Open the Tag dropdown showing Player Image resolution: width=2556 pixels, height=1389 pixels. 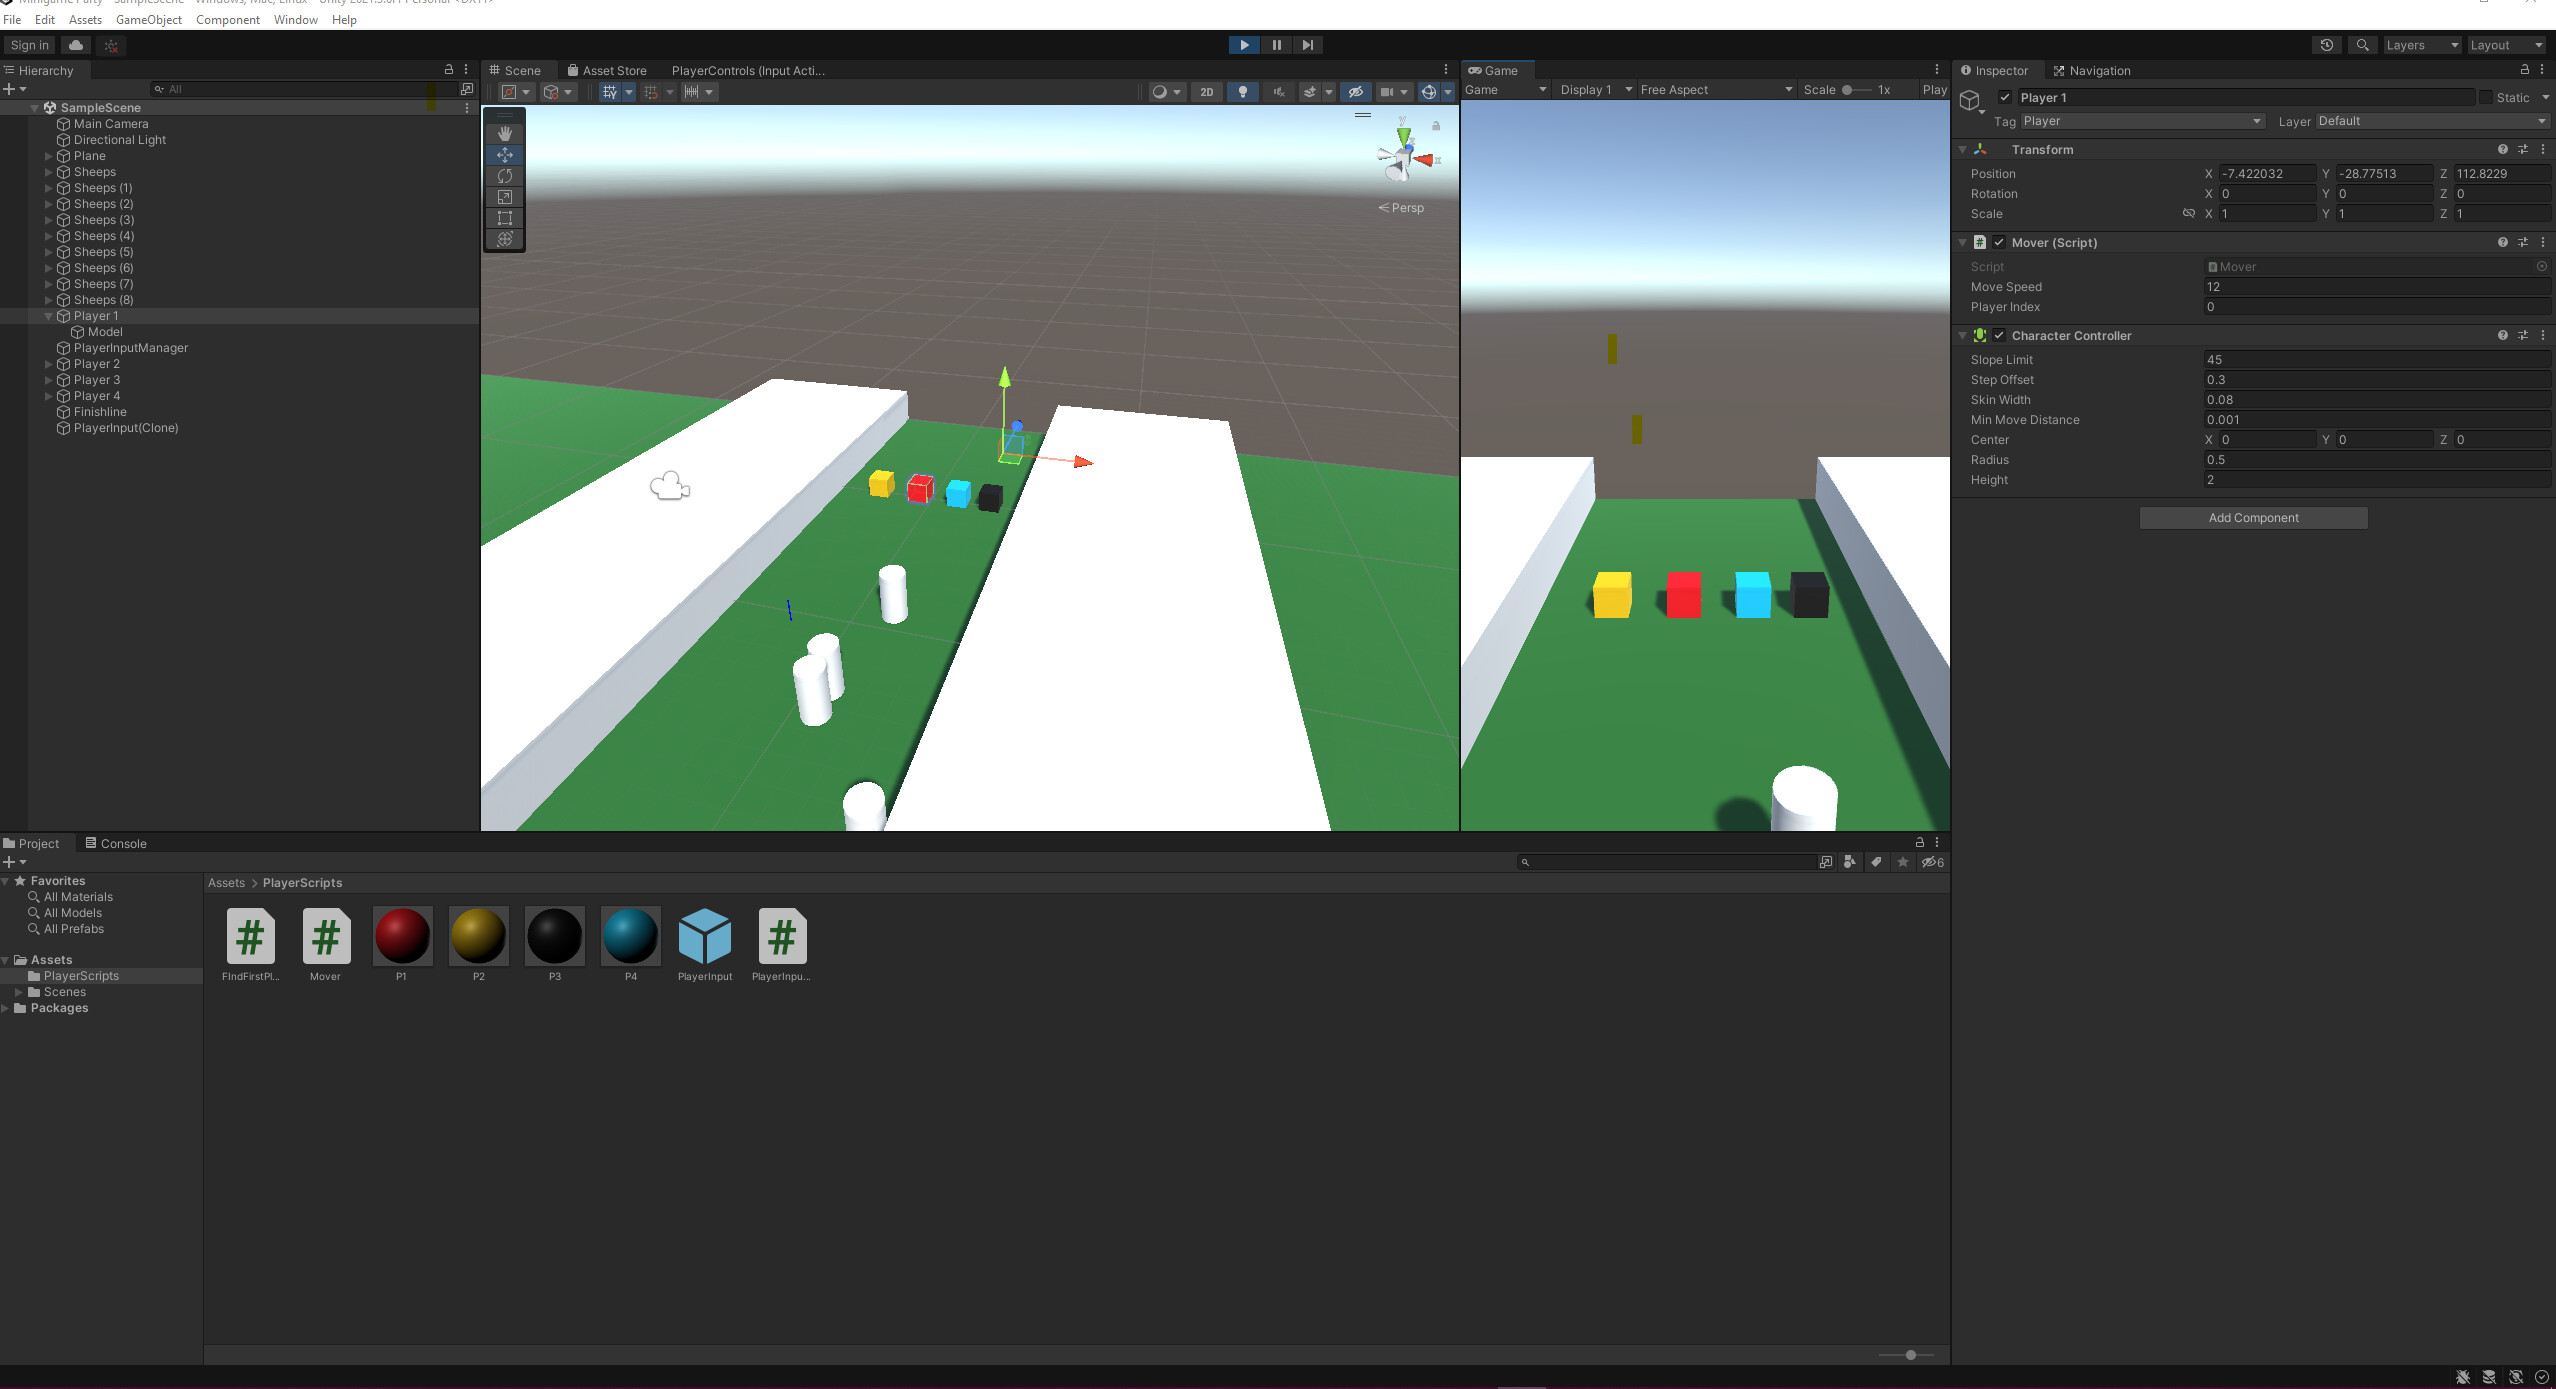click(x=2141, y=121)
